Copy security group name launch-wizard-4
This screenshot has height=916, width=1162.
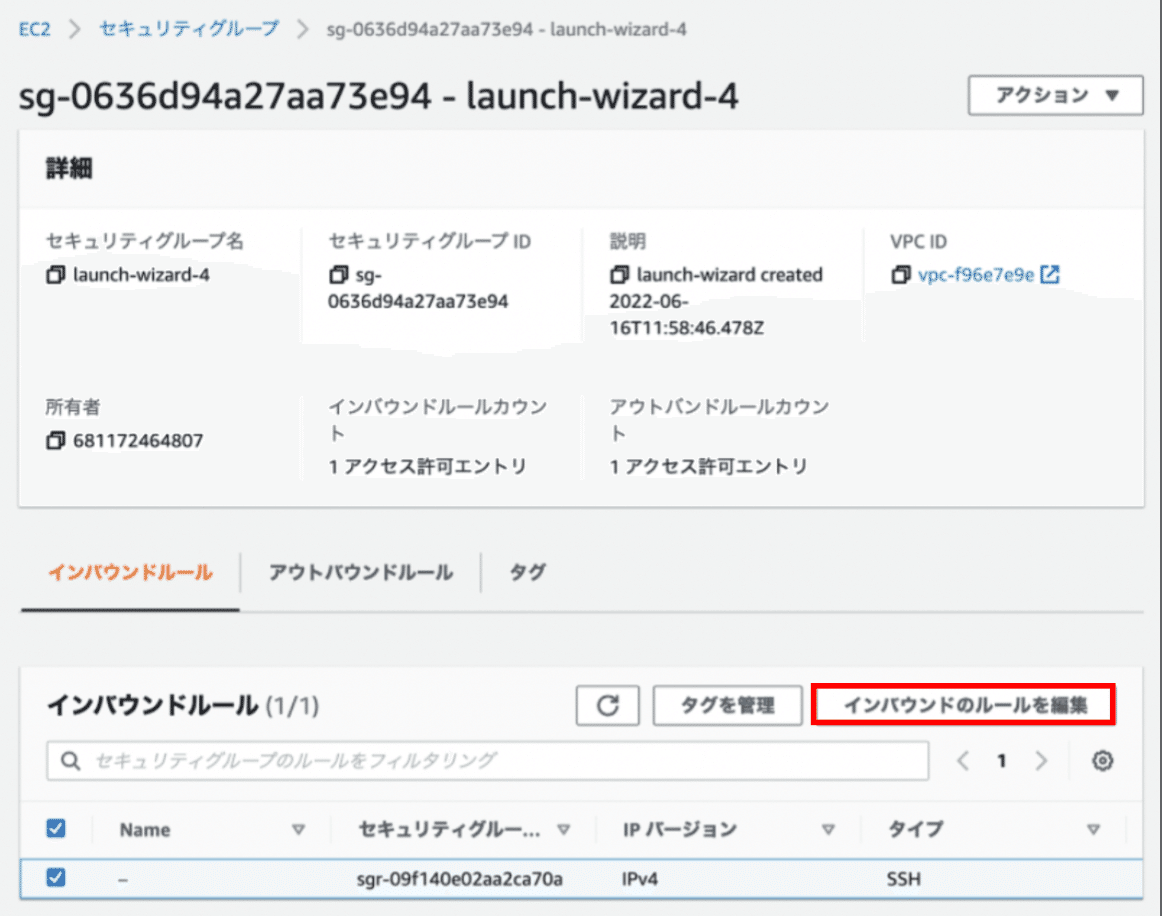(x=56, y=275)
